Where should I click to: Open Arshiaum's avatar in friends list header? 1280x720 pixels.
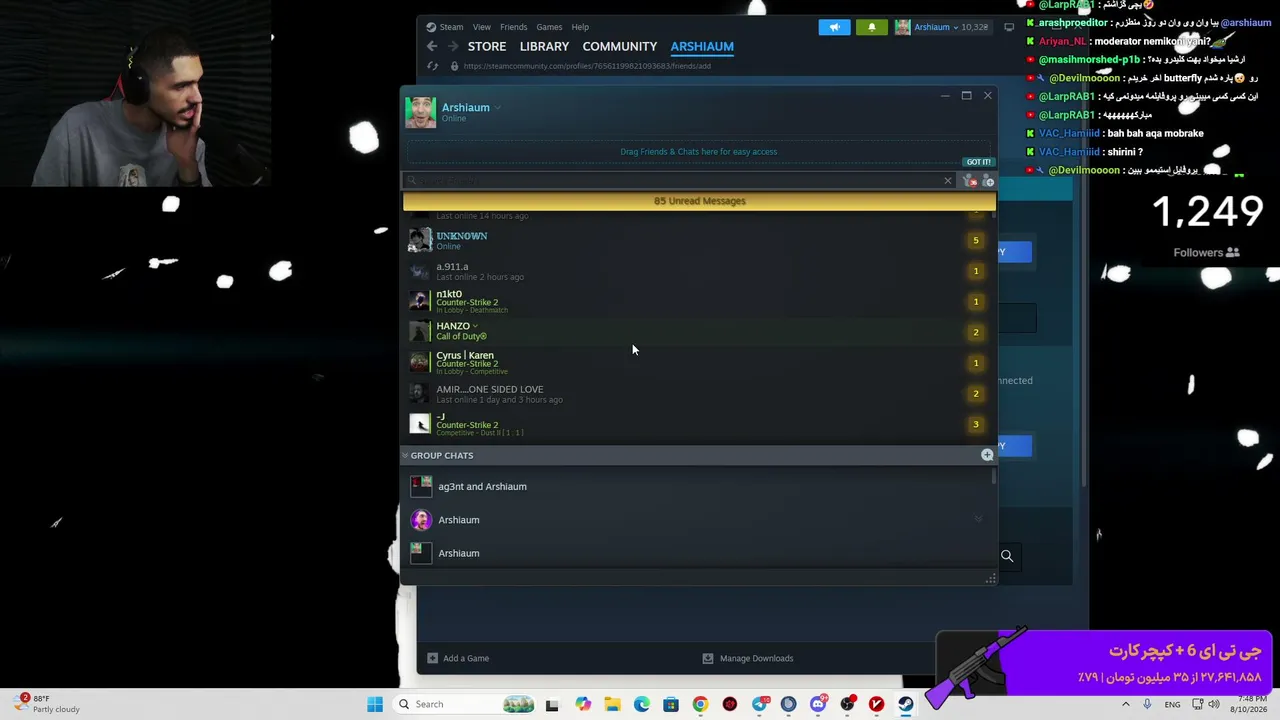(x=421, y=112)
